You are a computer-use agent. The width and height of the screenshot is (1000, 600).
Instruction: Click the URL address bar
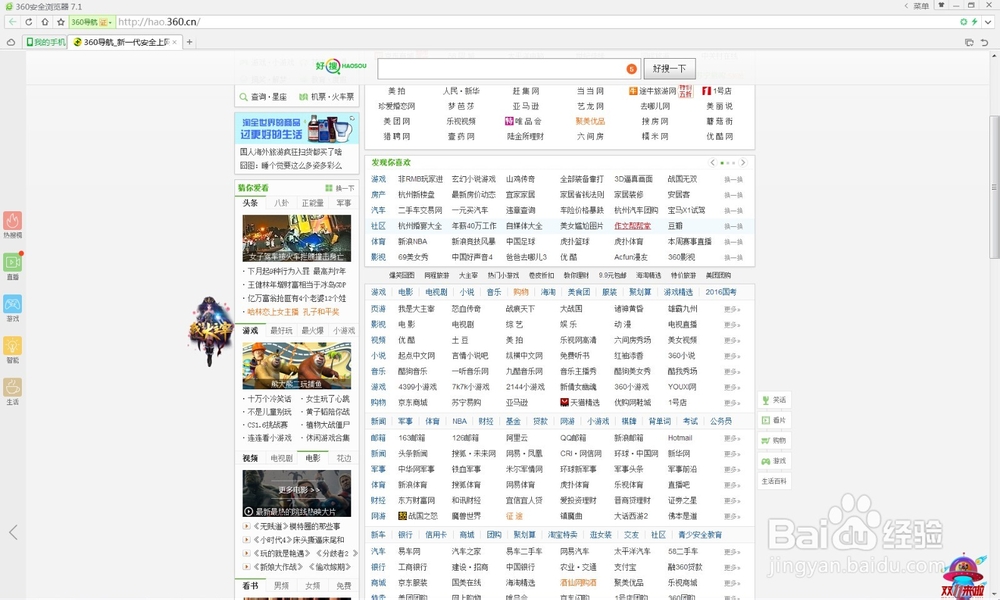tap(536, 22)
